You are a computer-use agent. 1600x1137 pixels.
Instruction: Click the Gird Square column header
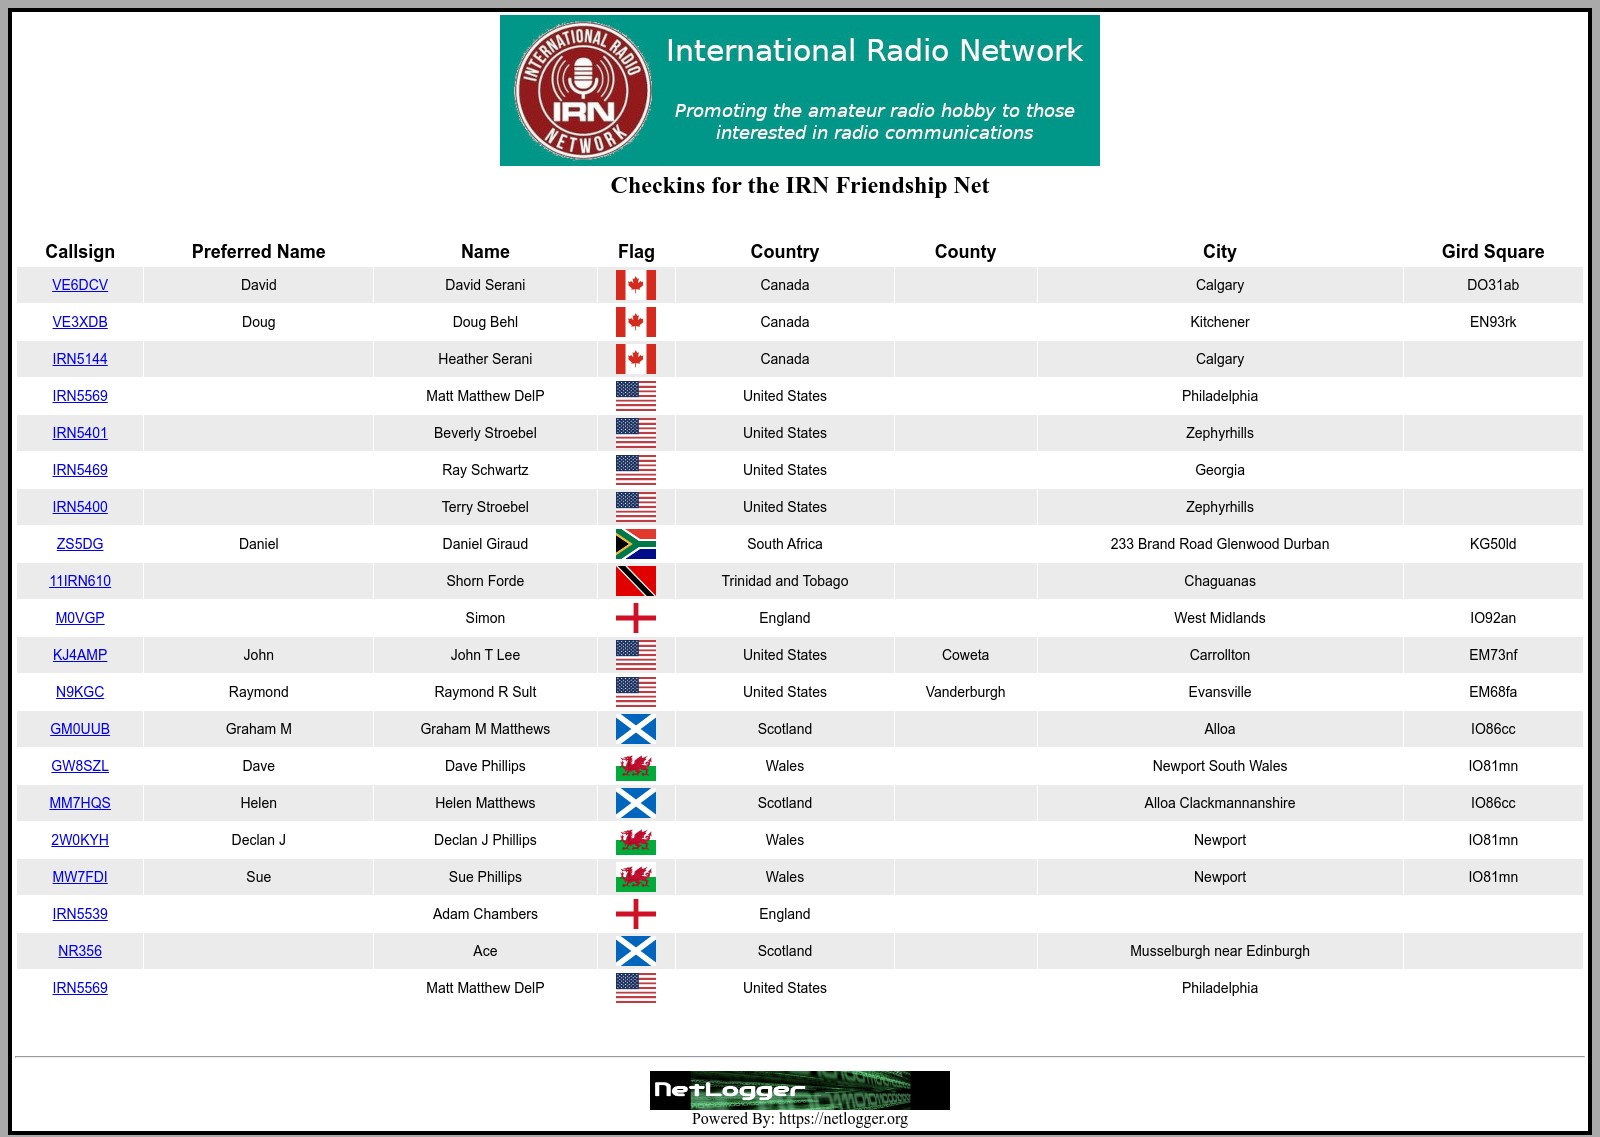(1492, 252)
